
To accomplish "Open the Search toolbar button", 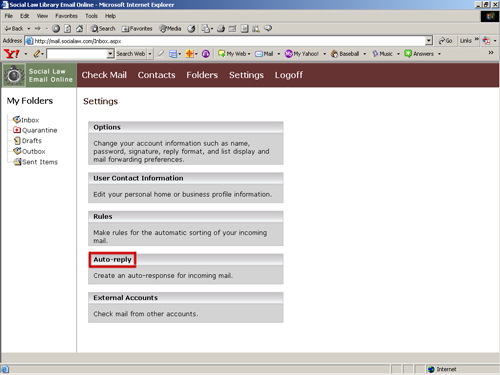I will tap(103, 29).
